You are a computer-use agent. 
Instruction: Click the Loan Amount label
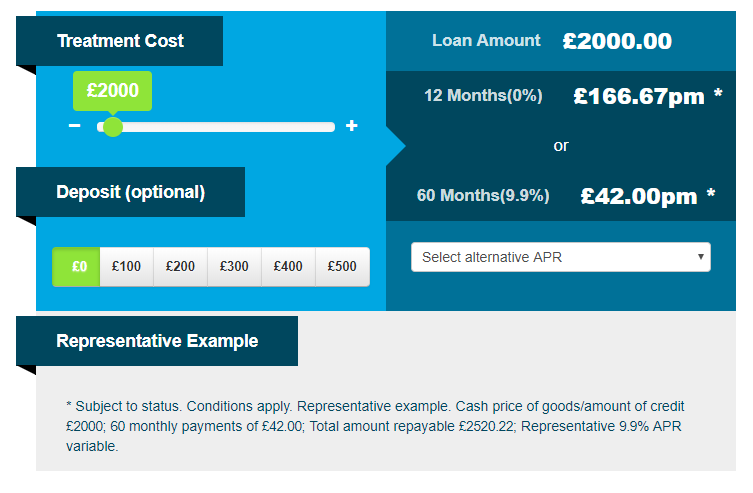486,41
